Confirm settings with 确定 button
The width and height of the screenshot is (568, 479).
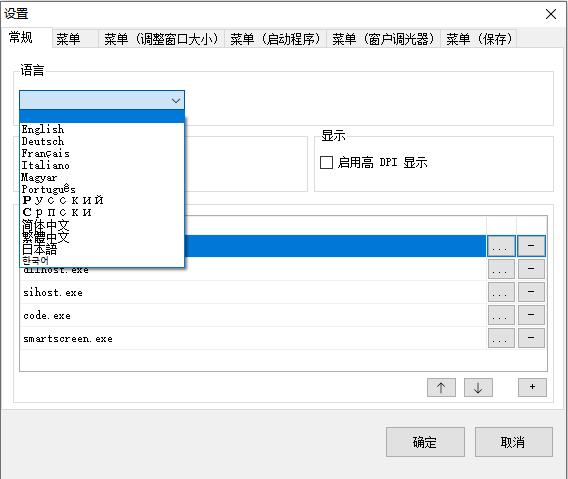coord(425,442)
